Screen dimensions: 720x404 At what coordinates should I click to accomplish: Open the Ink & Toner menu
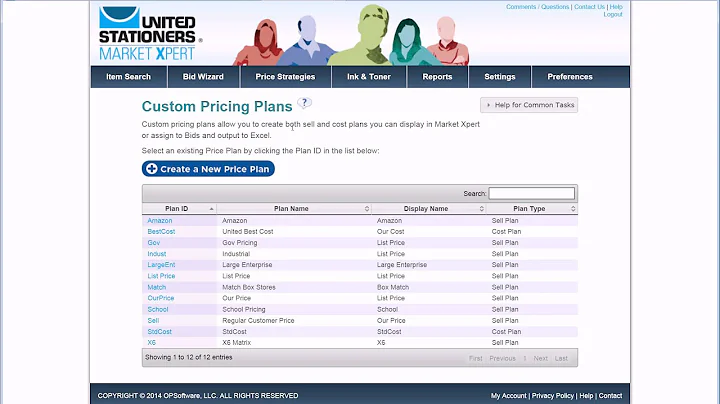pos(369,77)
